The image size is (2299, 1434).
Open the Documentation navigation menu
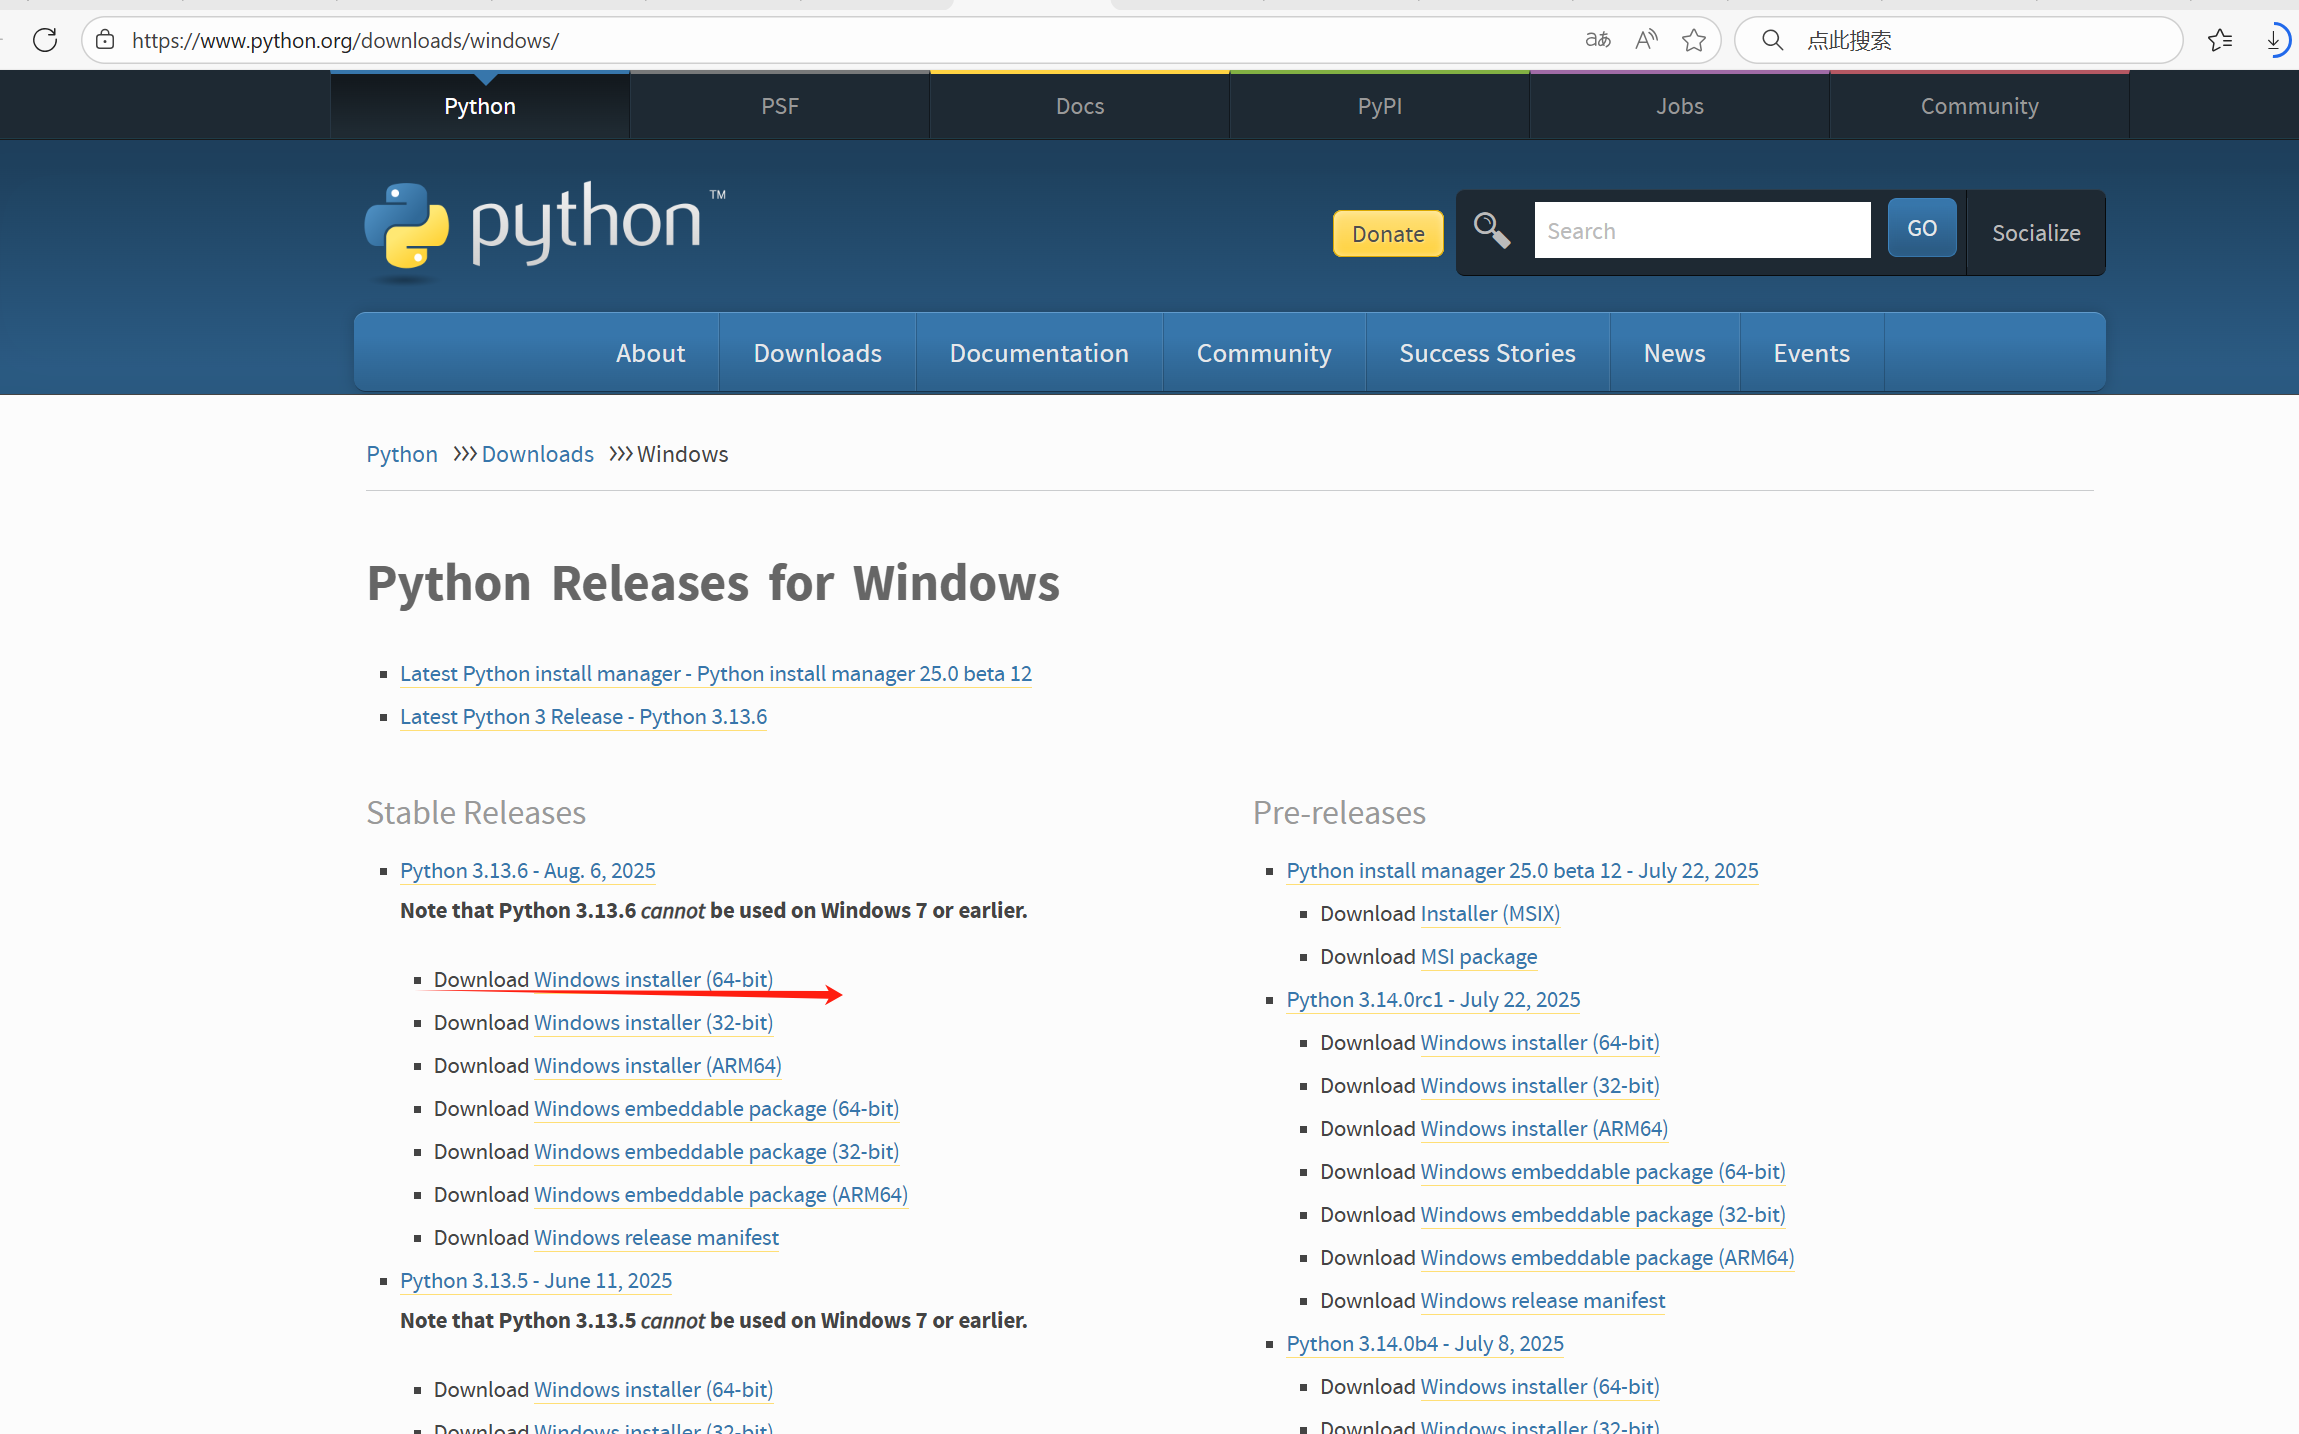click(1038, 353)
